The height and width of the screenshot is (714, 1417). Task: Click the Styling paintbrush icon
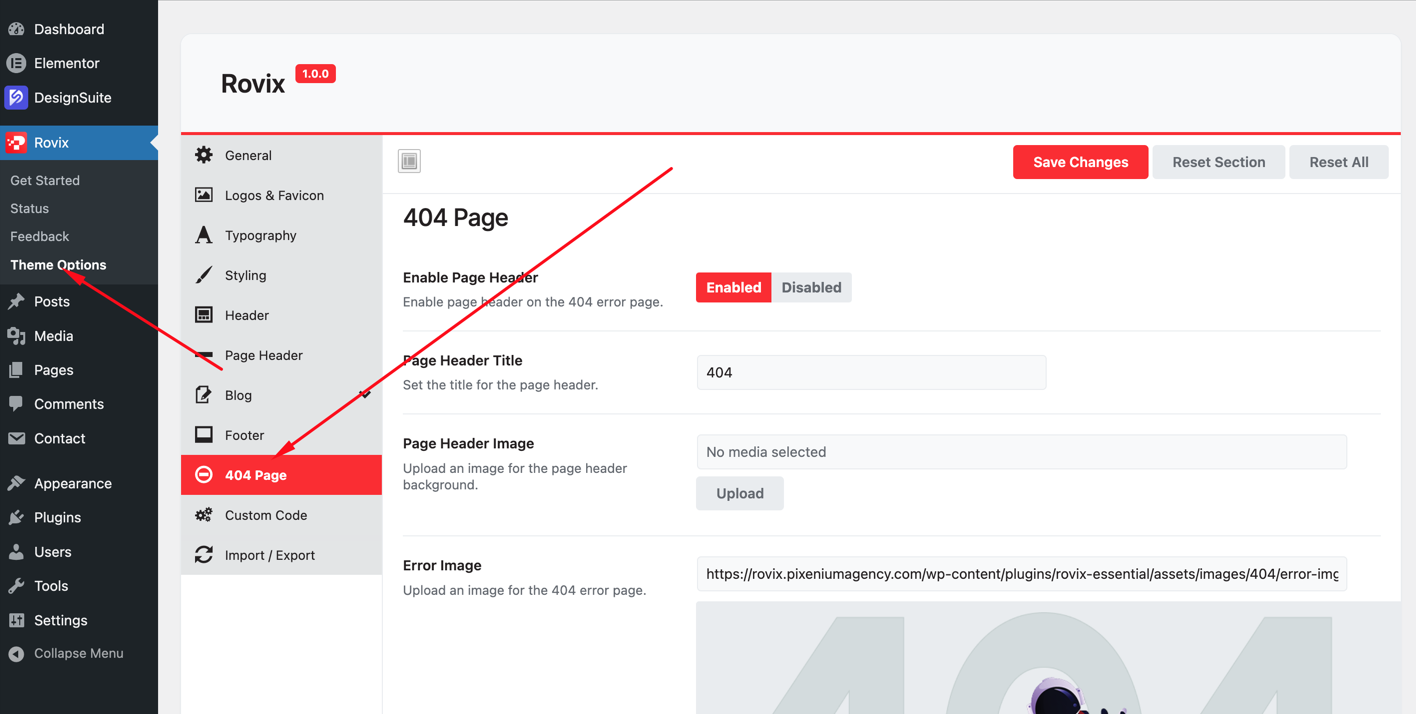pyautogui.click(x=204, y=275)
